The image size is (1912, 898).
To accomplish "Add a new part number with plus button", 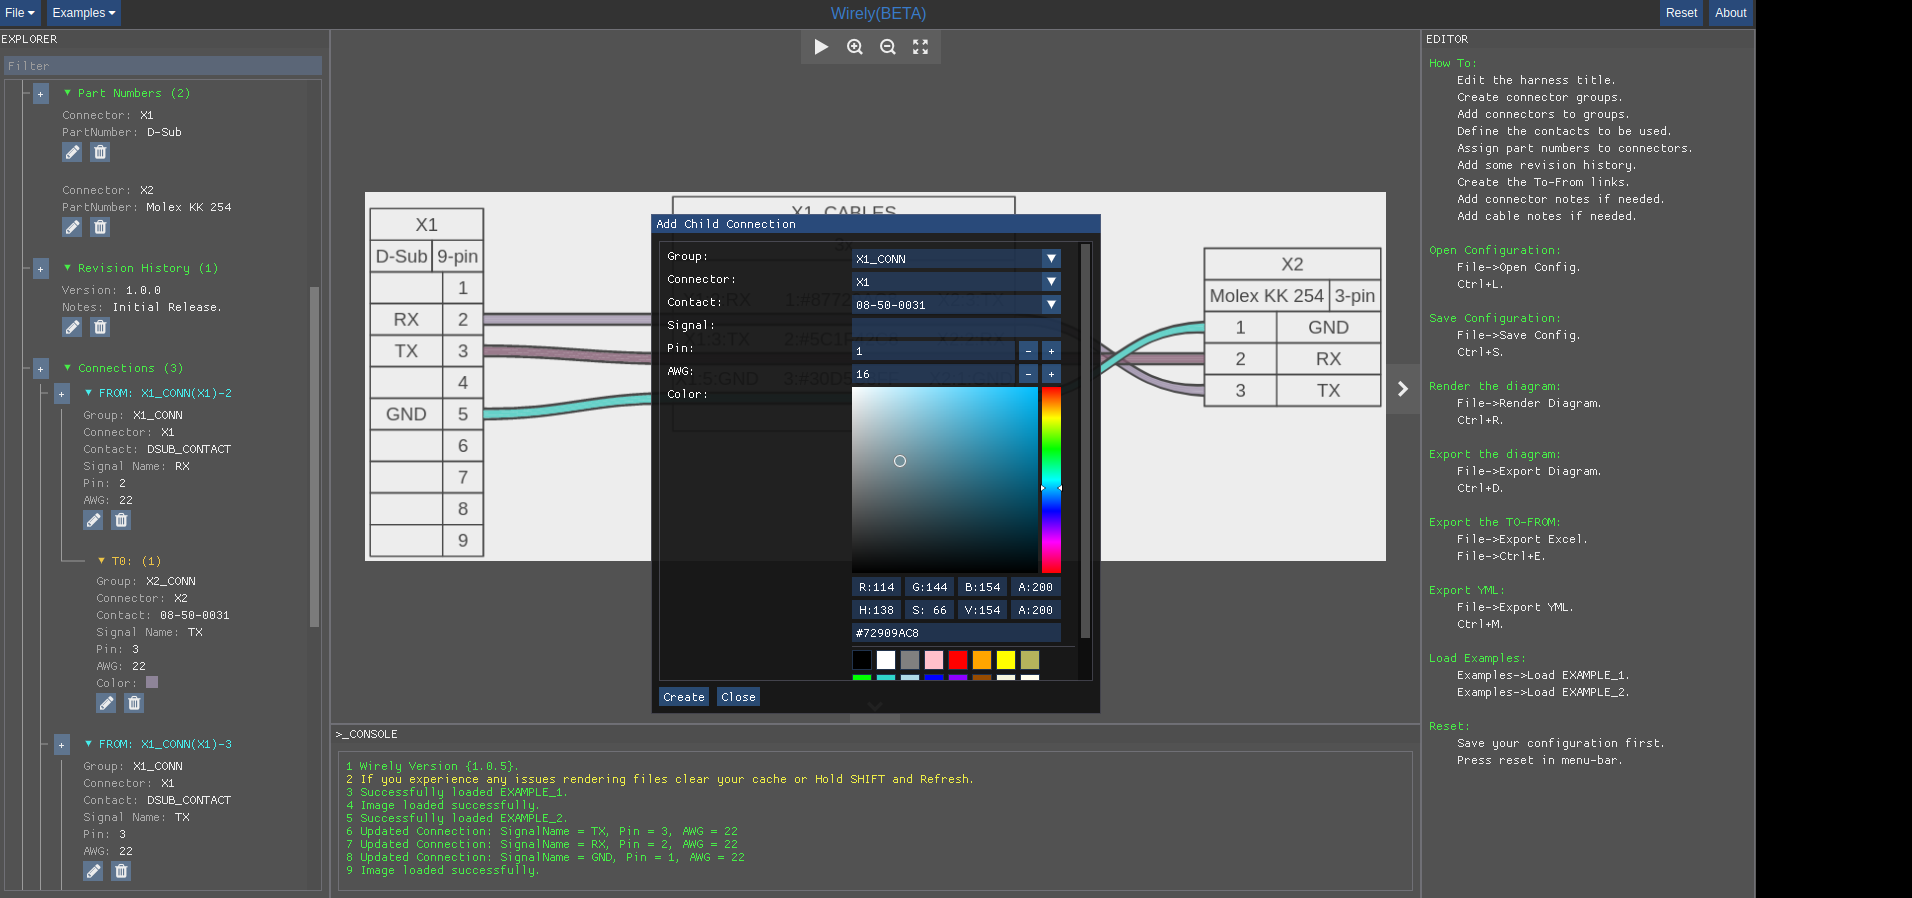I will click(x=41, y=94).
